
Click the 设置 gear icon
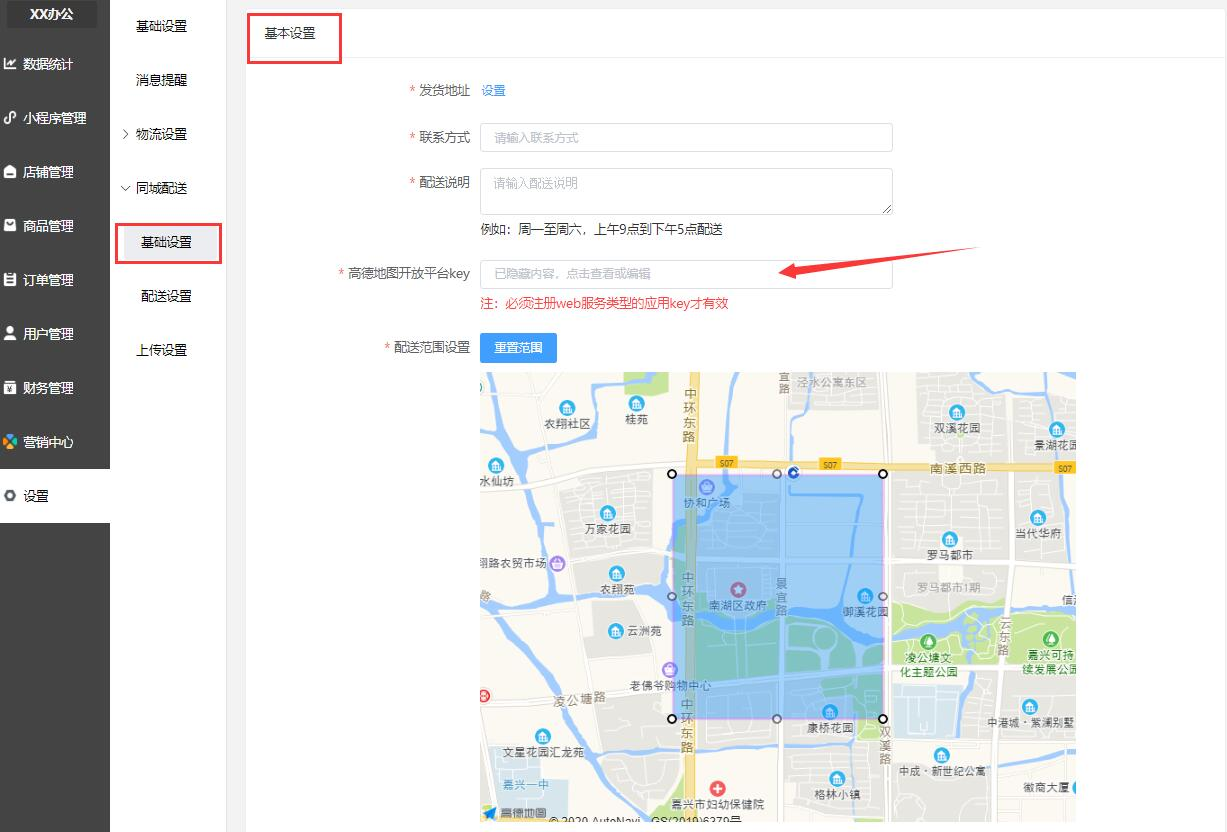10,495
